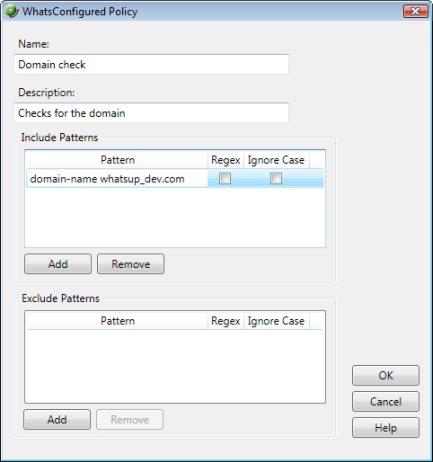The width and height of the screenshot is (433, 462).
Task: Add a new exclude pattern
Action: [57, 420]
